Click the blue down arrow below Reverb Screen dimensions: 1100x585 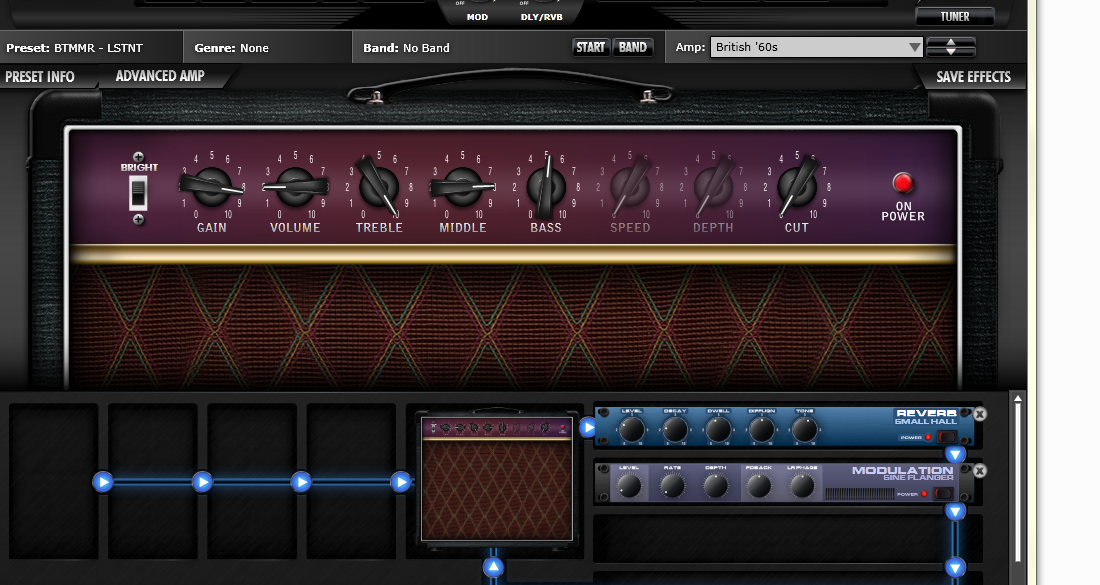pyautogui.click(x=955, y=454)
